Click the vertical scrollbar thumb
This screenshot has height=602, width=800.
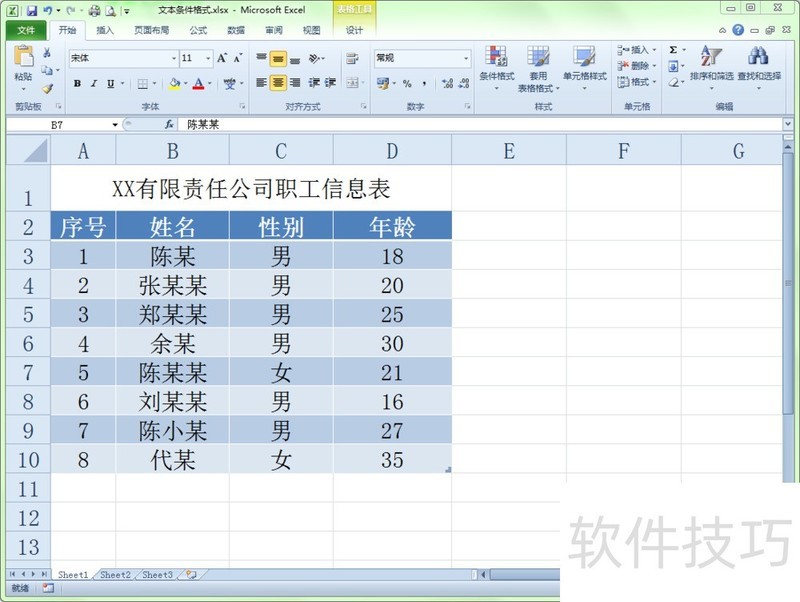click(x=788, y=283)
